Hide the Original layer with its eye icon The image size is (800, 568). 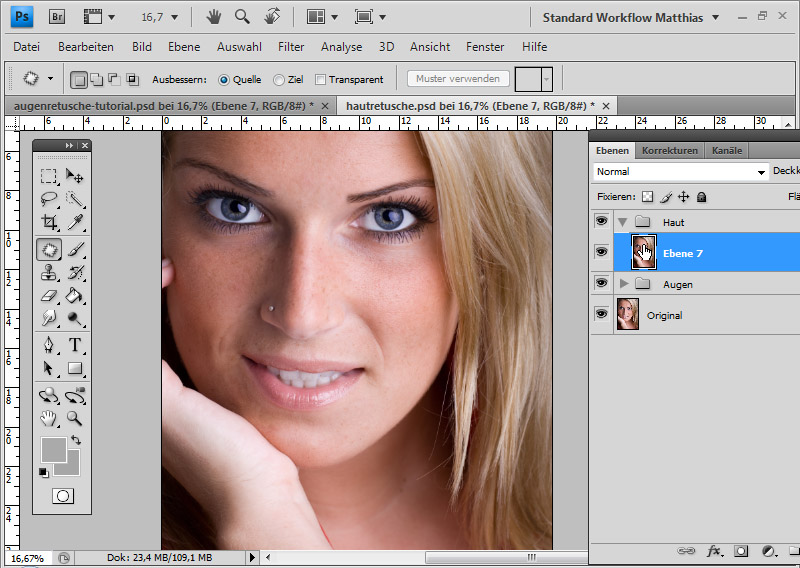pos(601,315)
